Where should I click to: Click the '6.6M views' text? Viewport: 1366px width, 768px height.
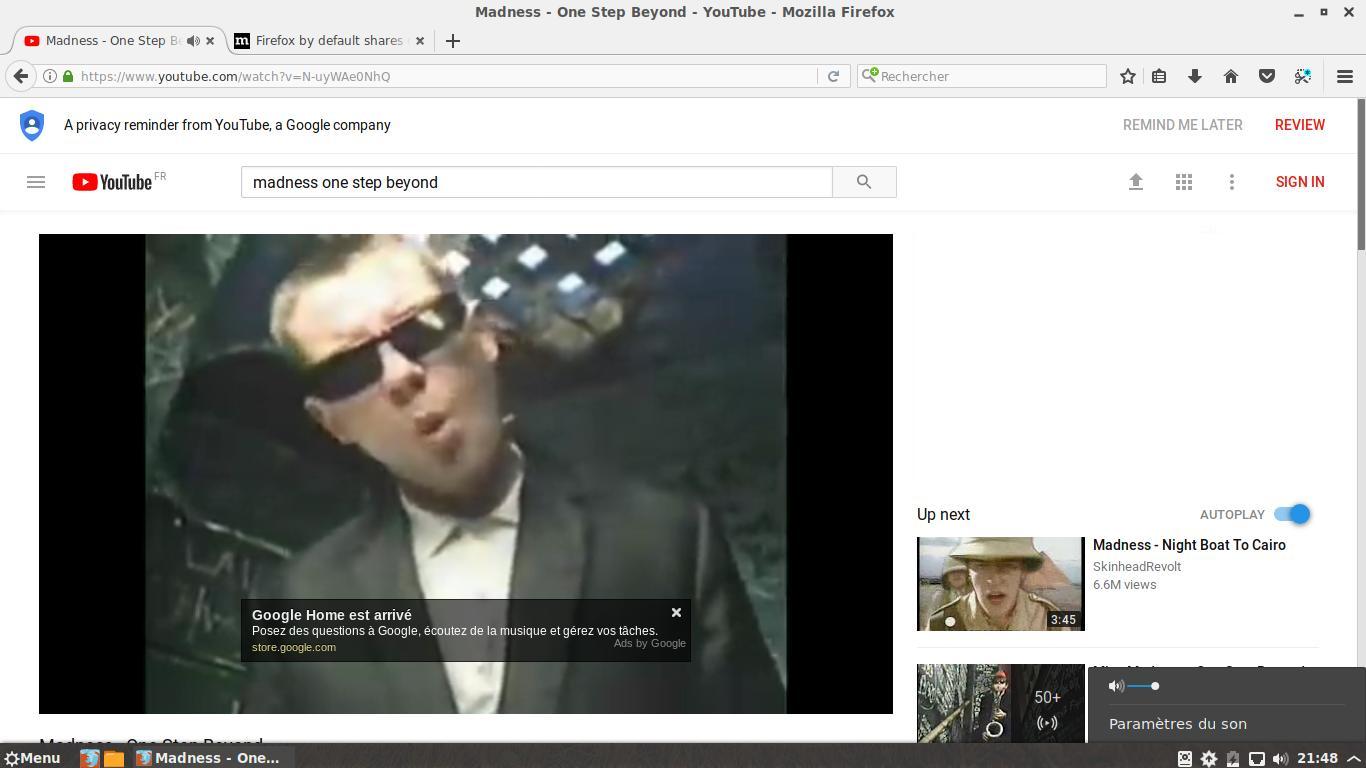click(1125, 584)
